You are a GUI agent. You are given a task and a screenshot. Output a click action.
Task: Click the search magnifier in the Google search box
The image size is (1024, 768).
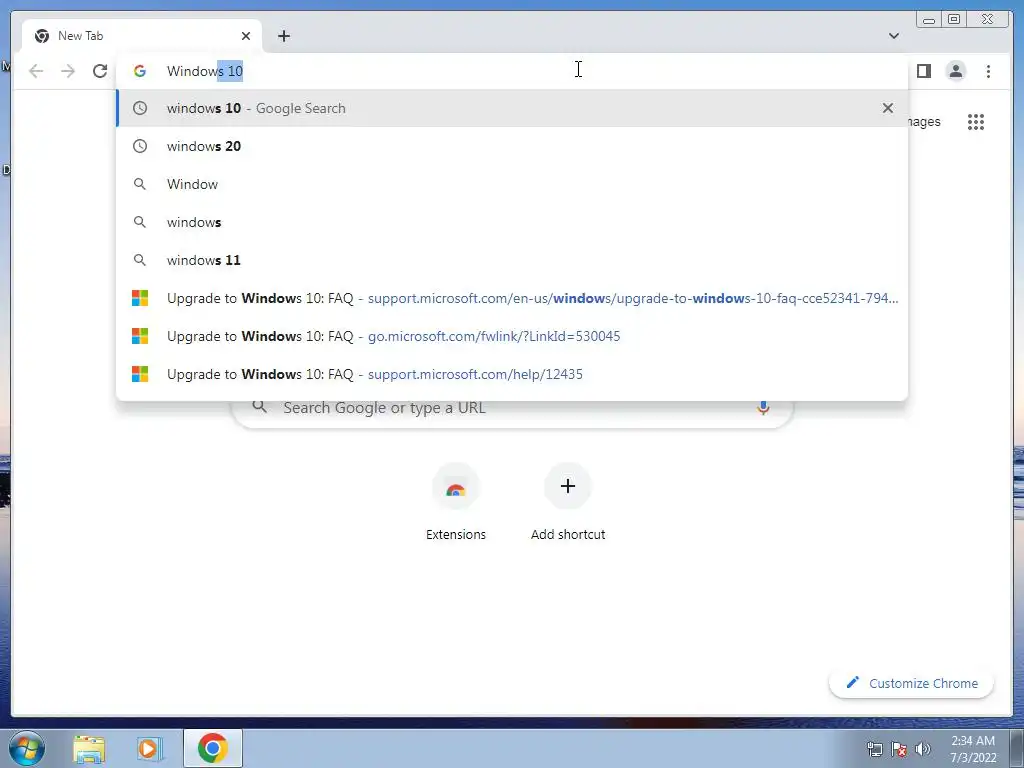point(260,408)
